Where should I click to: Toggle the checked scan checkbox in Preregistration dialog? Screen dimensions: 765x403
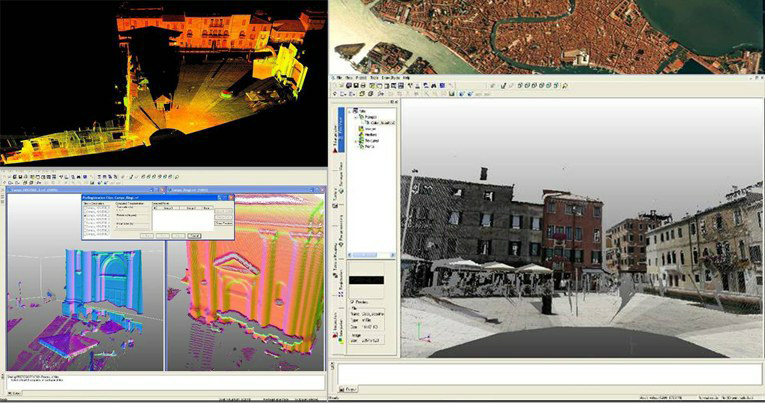click(x=85, y=215)
